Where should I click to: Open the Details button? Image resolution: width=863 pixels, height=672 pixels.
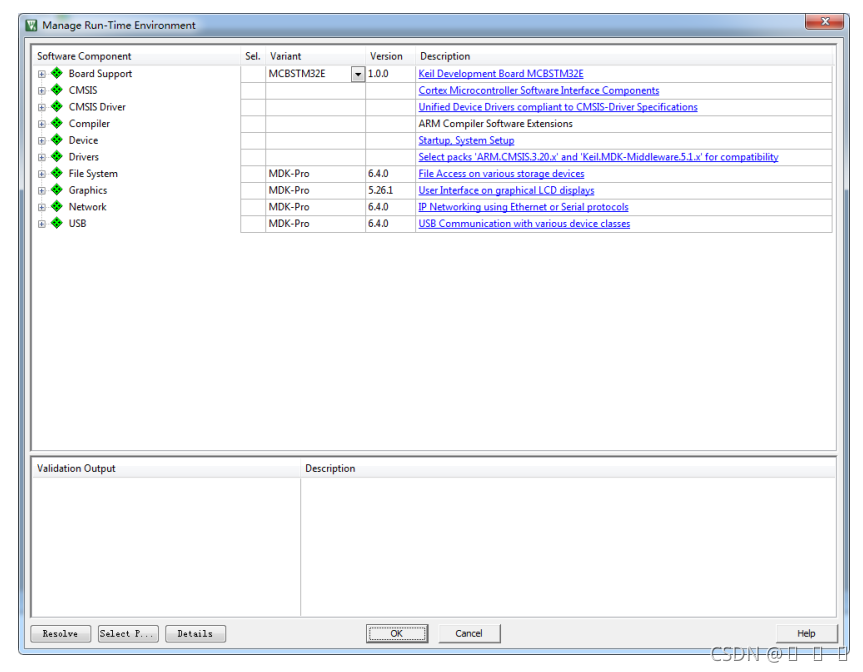click(x=195, y=633)
